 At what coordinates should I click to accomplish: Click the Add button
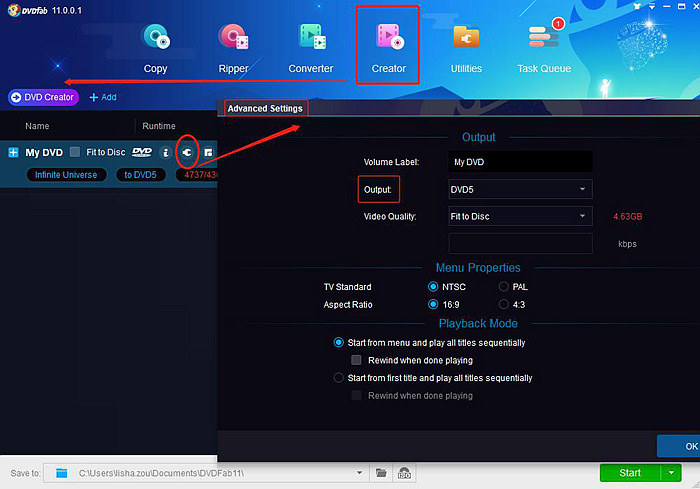(103, 97)
